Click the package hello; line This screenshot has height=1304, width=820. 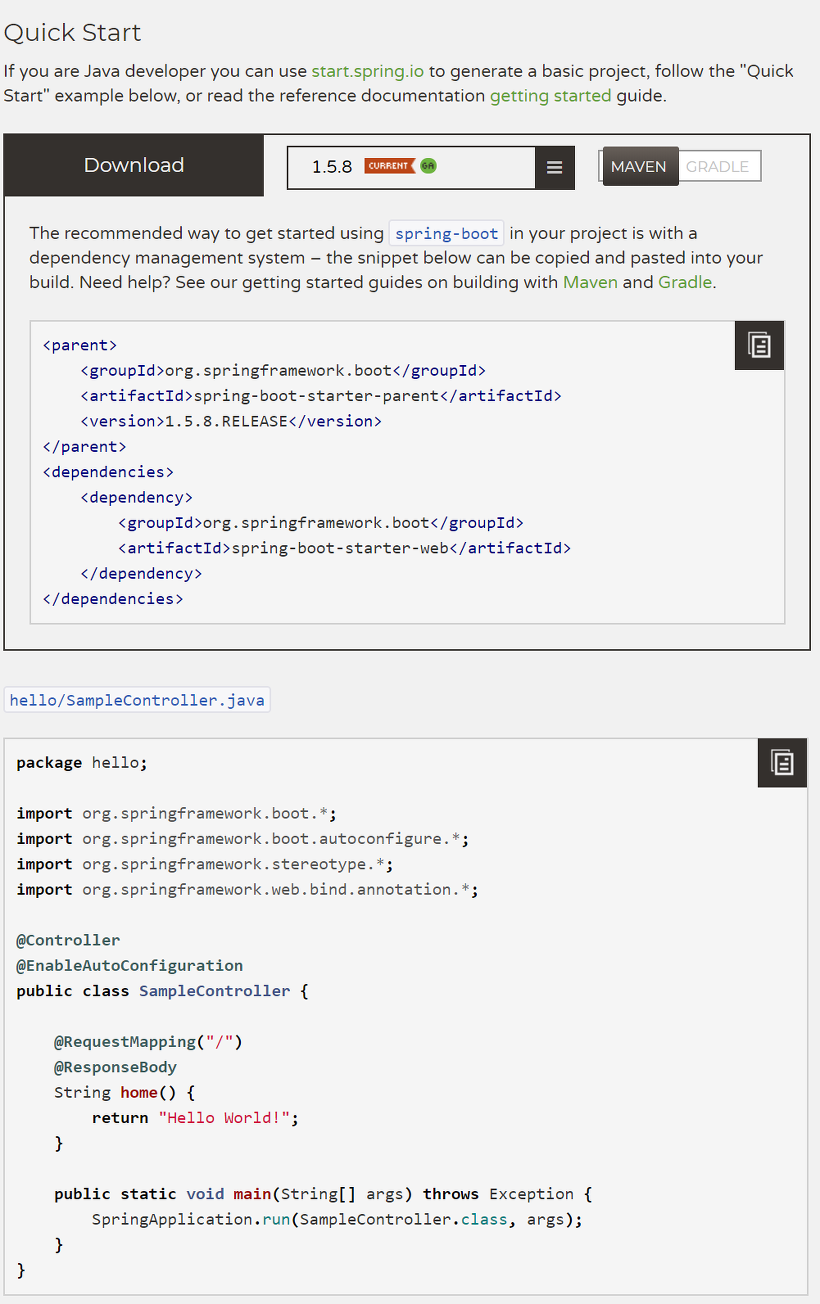82,763
